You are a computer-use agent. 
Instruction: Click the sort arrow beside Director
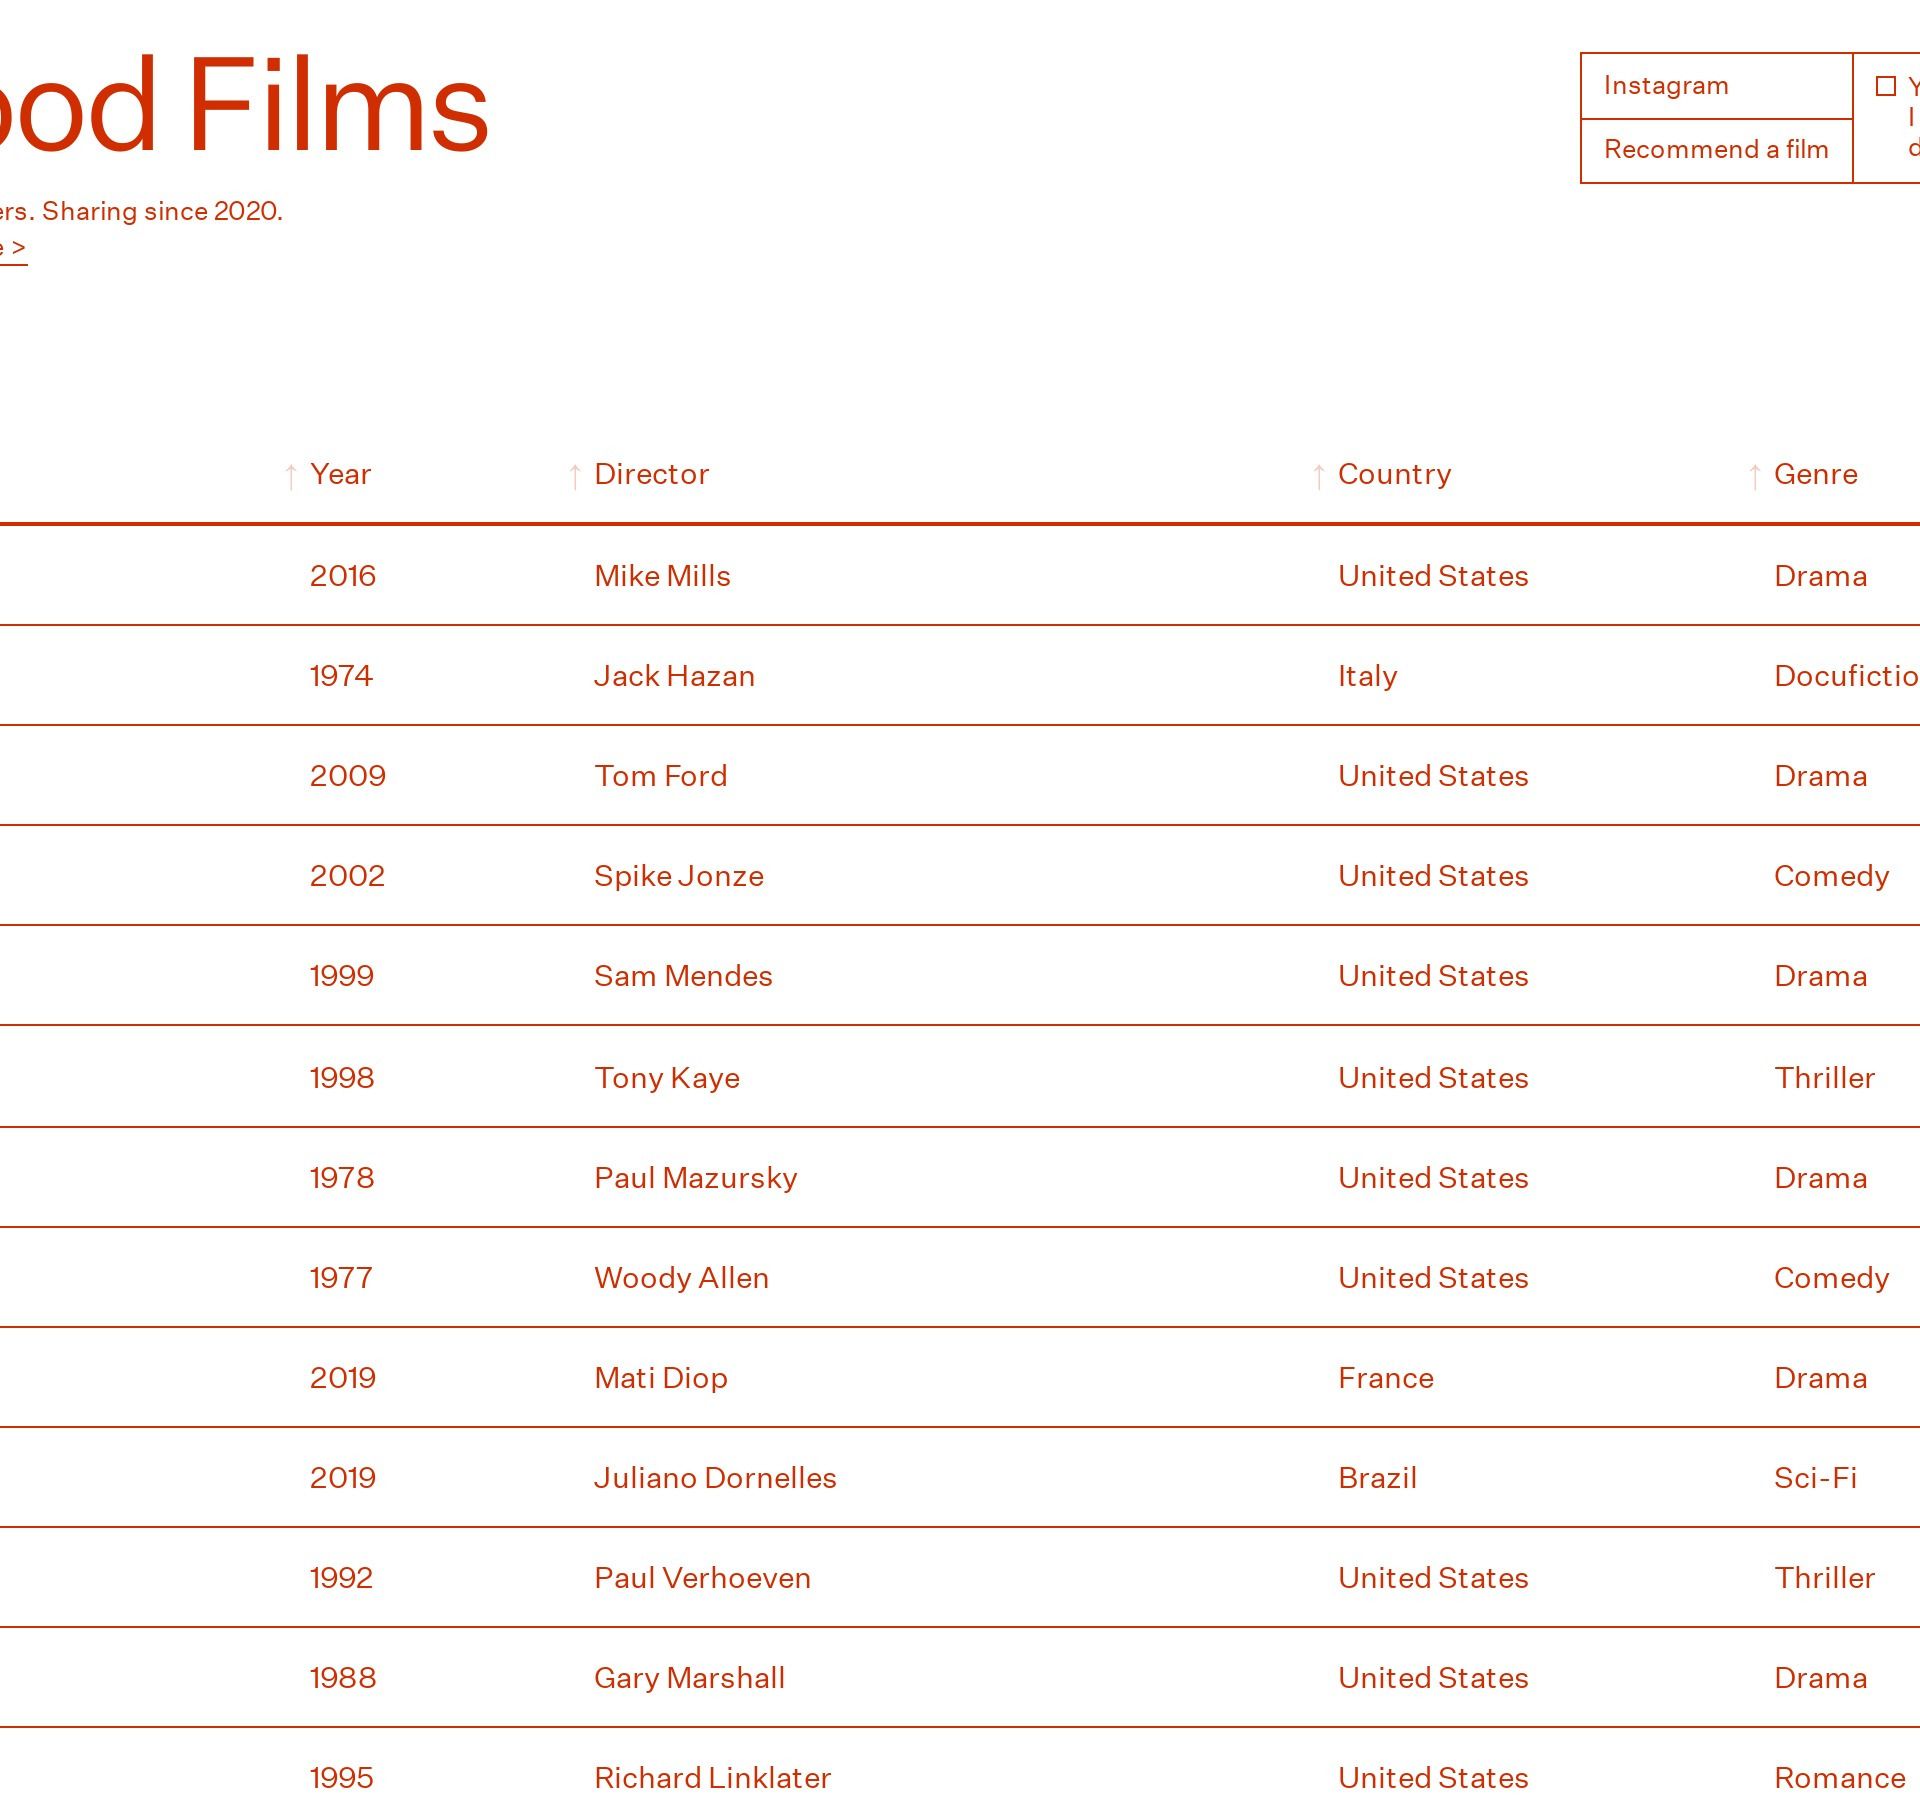coord(575,477)
